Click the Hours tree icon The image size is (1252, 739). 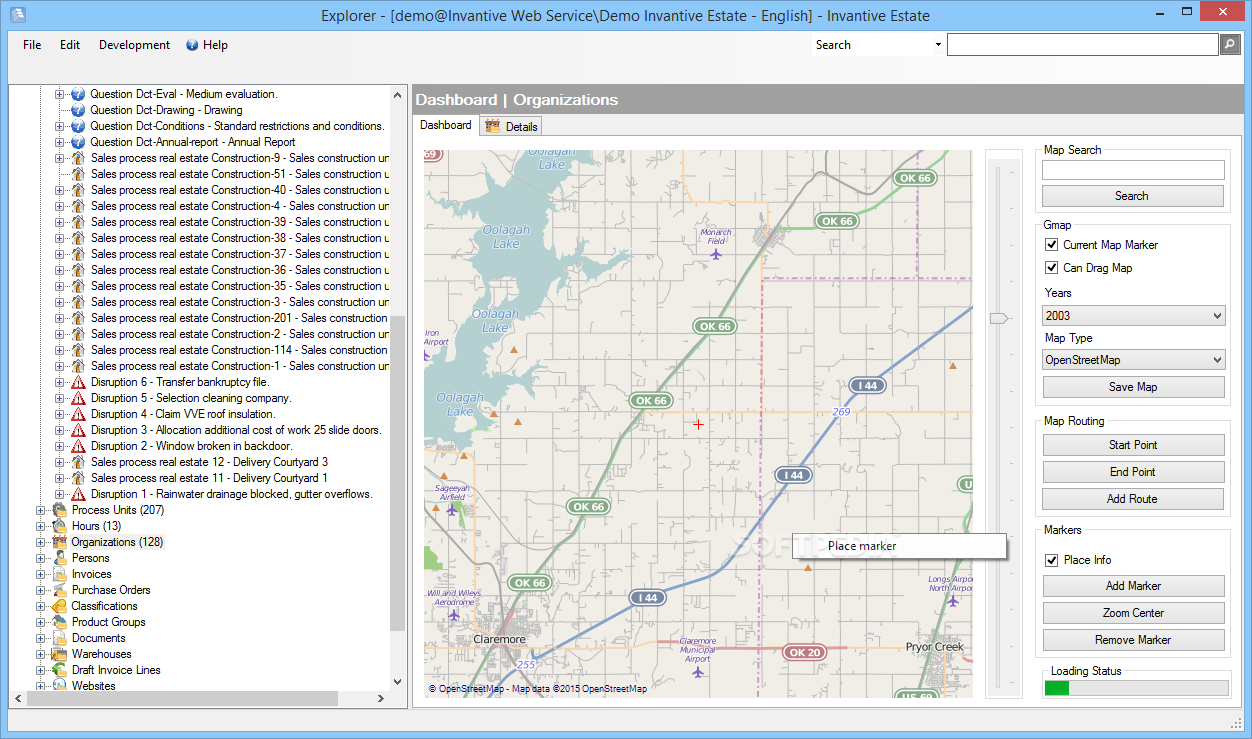click(x=60, y=526)
